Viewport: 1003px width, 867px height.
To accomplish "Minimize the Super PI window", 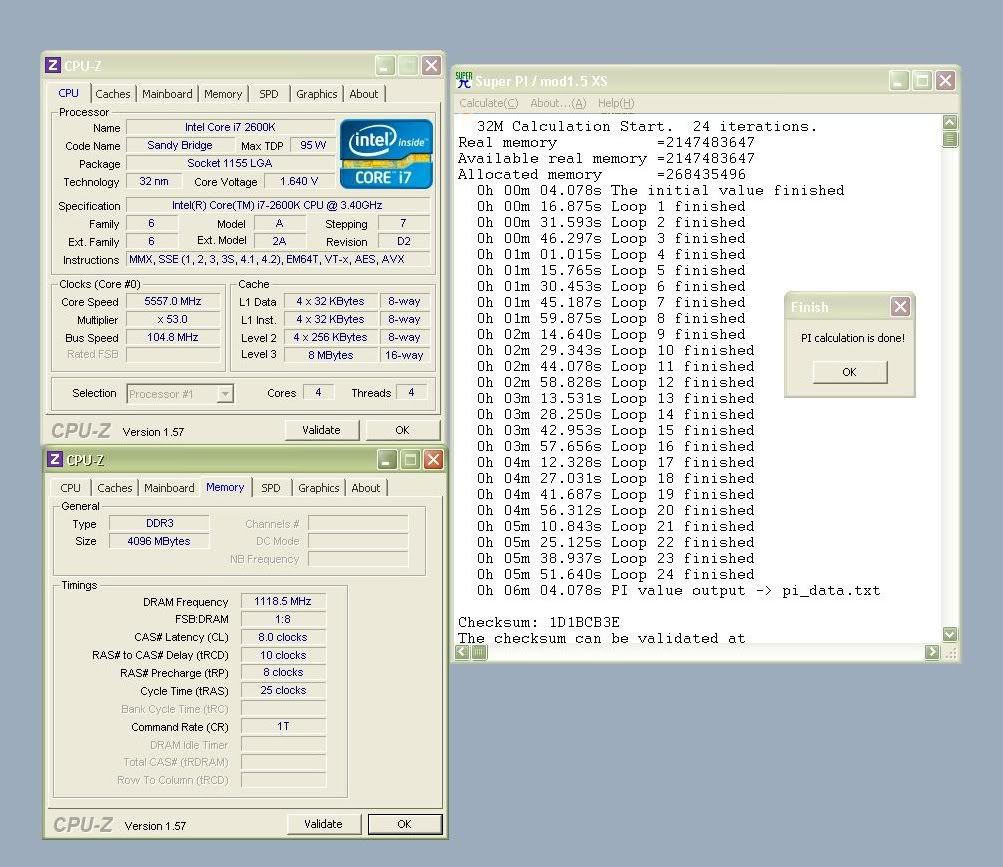I will [x=899, y=81].
